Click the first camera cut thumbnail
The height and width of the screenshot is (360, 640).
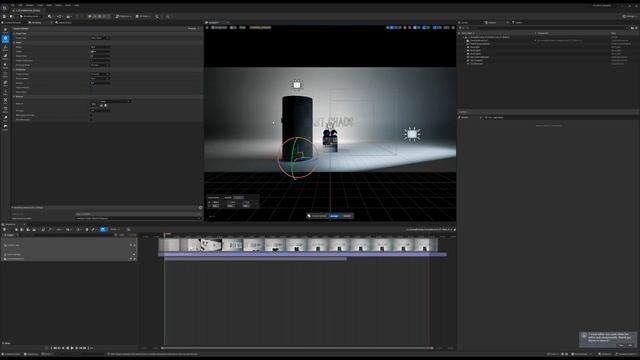click(169, 245)
